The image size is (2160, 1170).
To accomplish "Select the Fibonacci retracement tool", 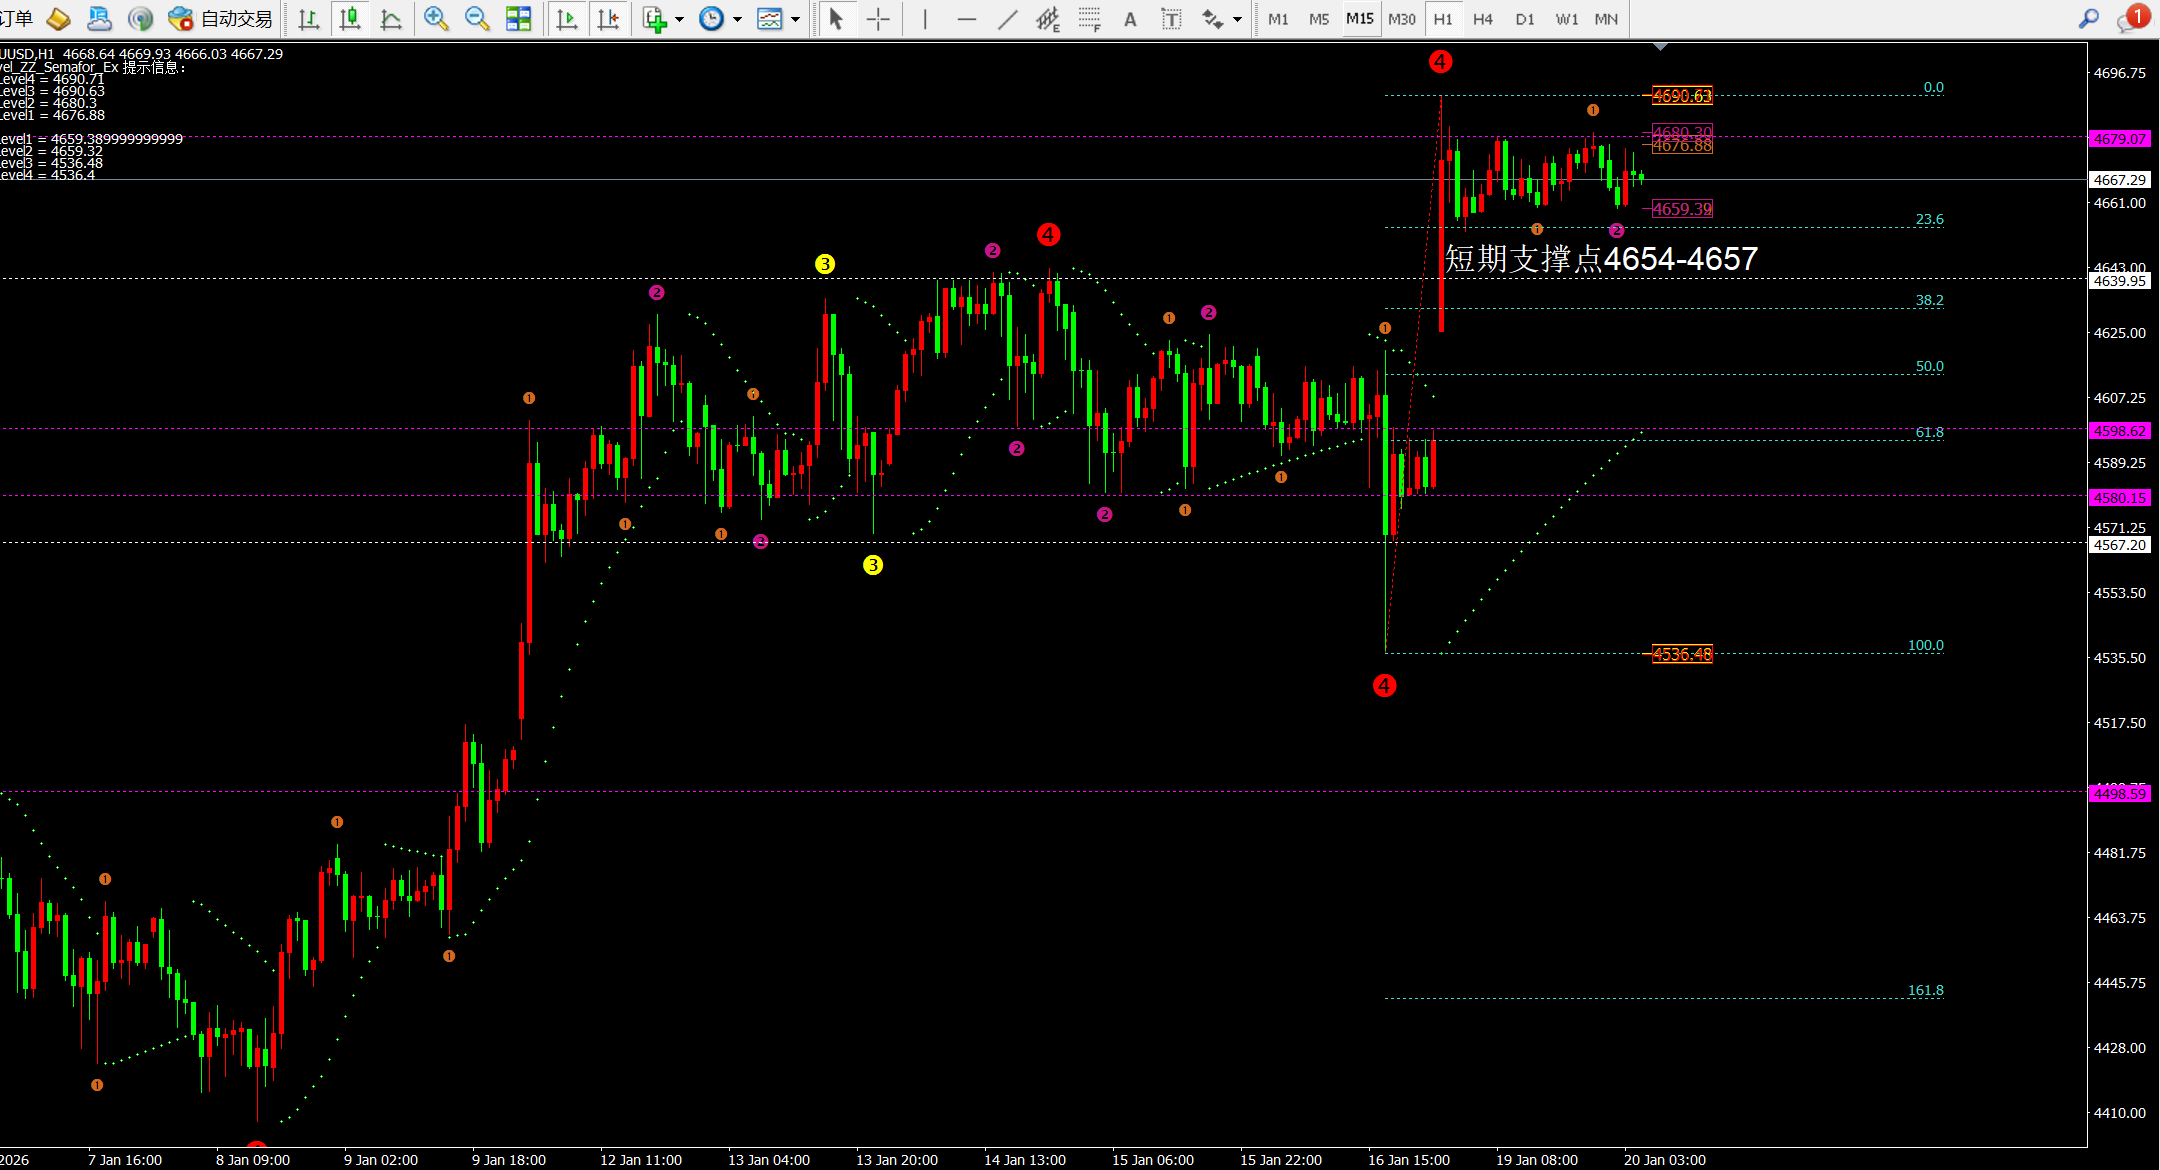I will tap(1089, 19).
